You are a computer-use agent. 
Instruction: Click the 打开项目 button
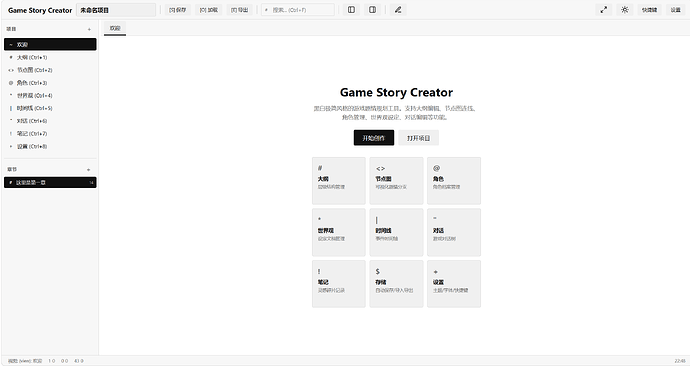click(418, 138)
